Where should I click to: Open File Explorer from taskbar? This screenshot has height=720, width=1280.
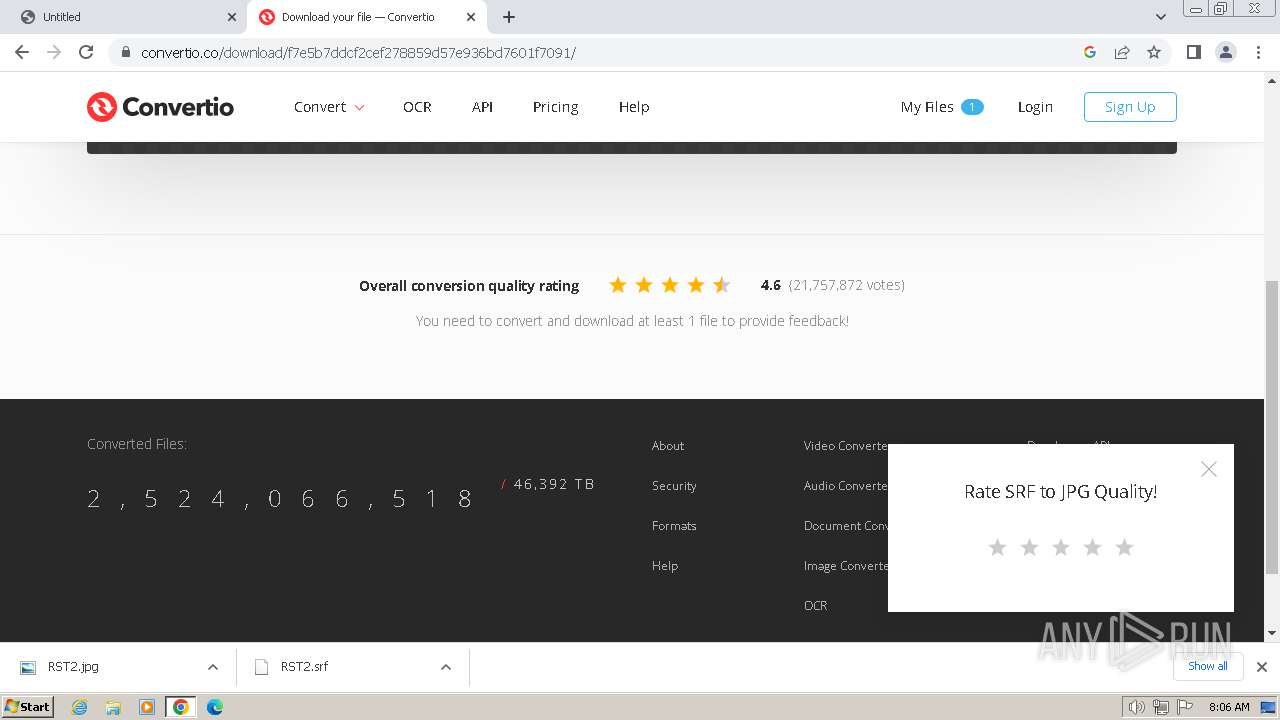tap(113, 707)
